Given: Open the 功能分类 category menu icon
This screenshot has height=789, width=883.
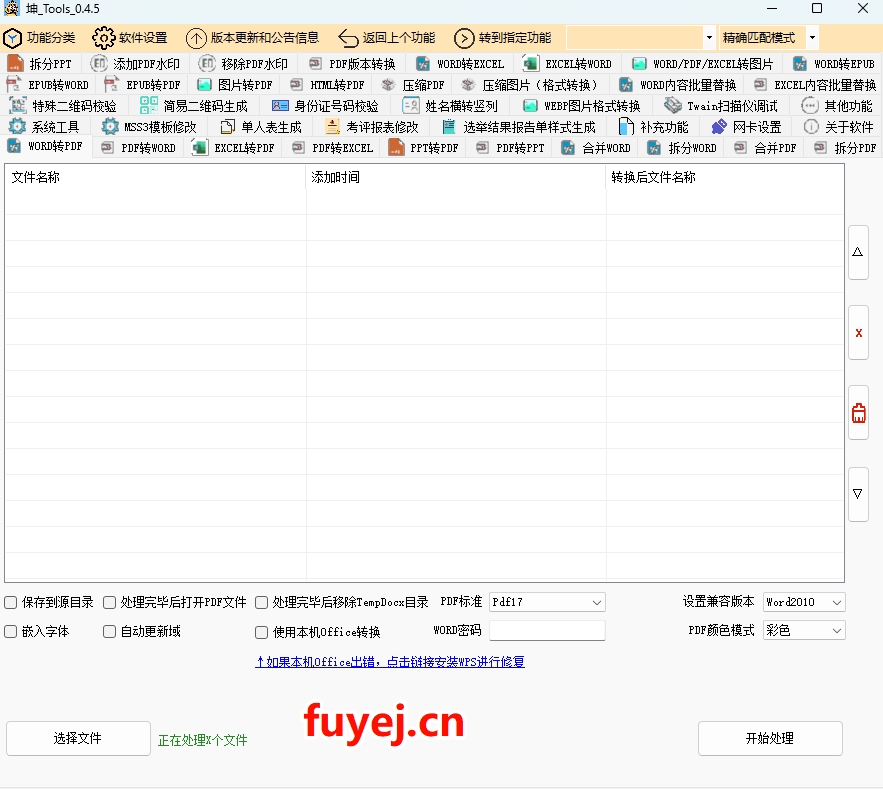Looking at the screenshot, I should tap(12, 38).
